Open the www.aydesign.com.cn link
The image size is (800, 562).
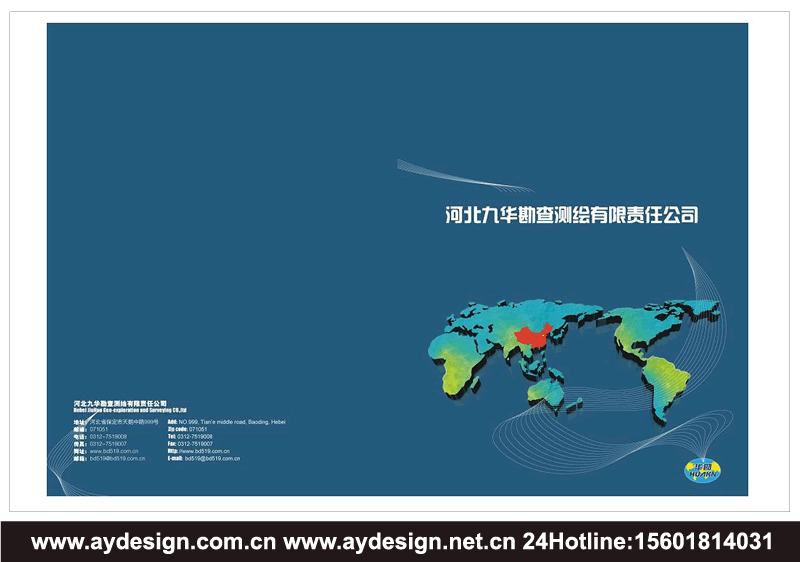[x=154, y=542]
